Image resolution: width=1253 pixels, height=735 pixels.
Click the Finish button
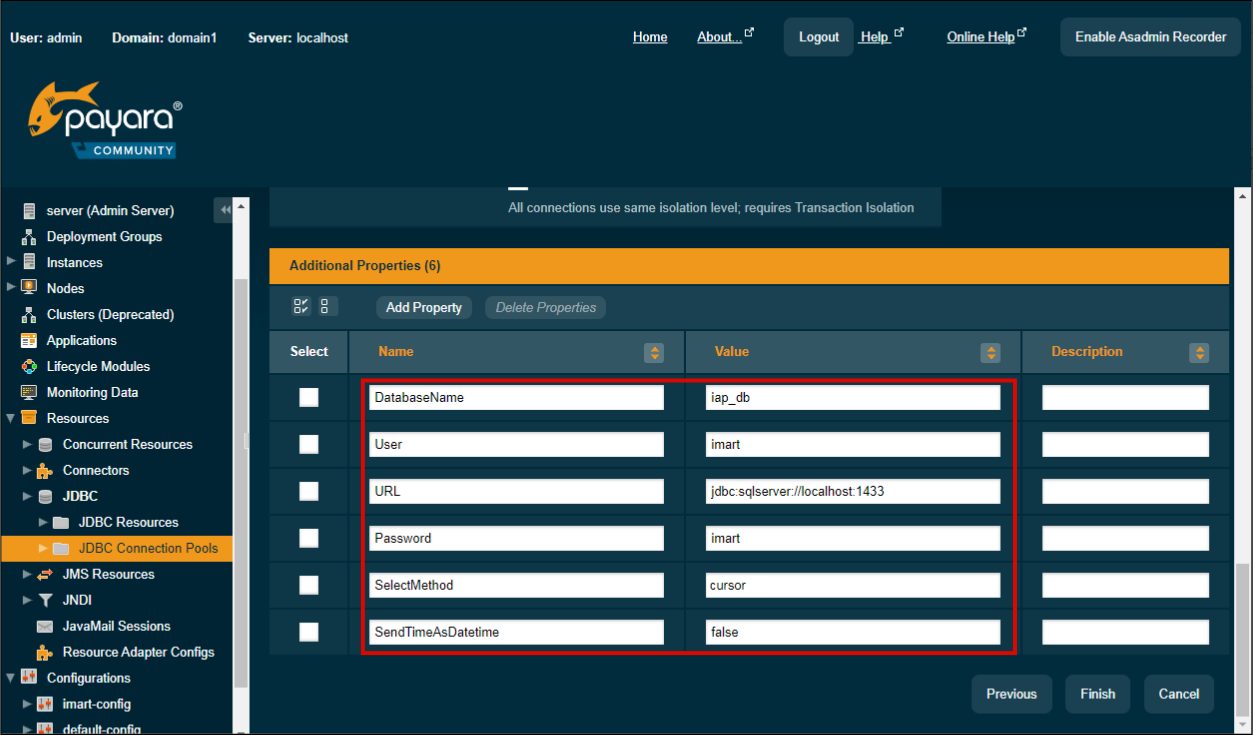click(x=1097, y=694)
